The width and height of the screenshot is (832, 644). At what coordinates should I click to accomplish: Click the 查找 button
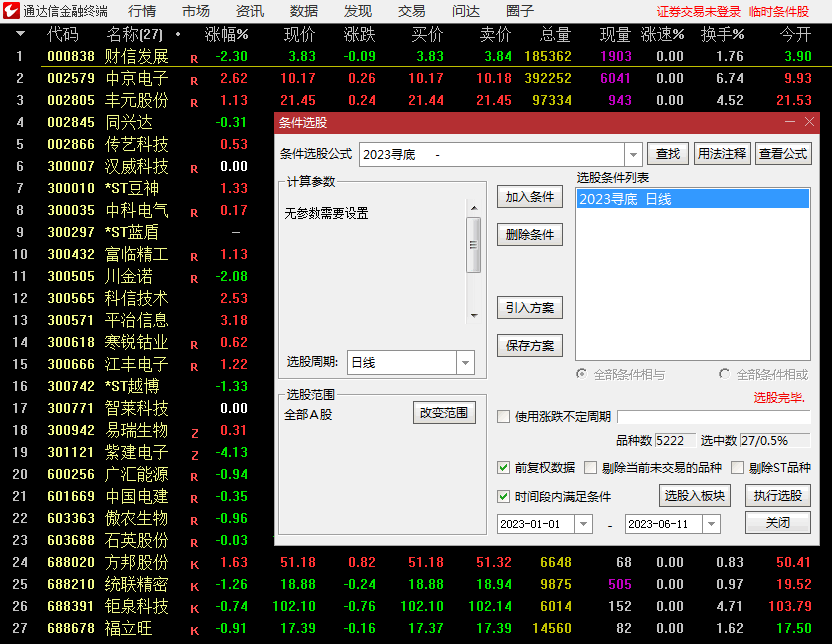668,154
